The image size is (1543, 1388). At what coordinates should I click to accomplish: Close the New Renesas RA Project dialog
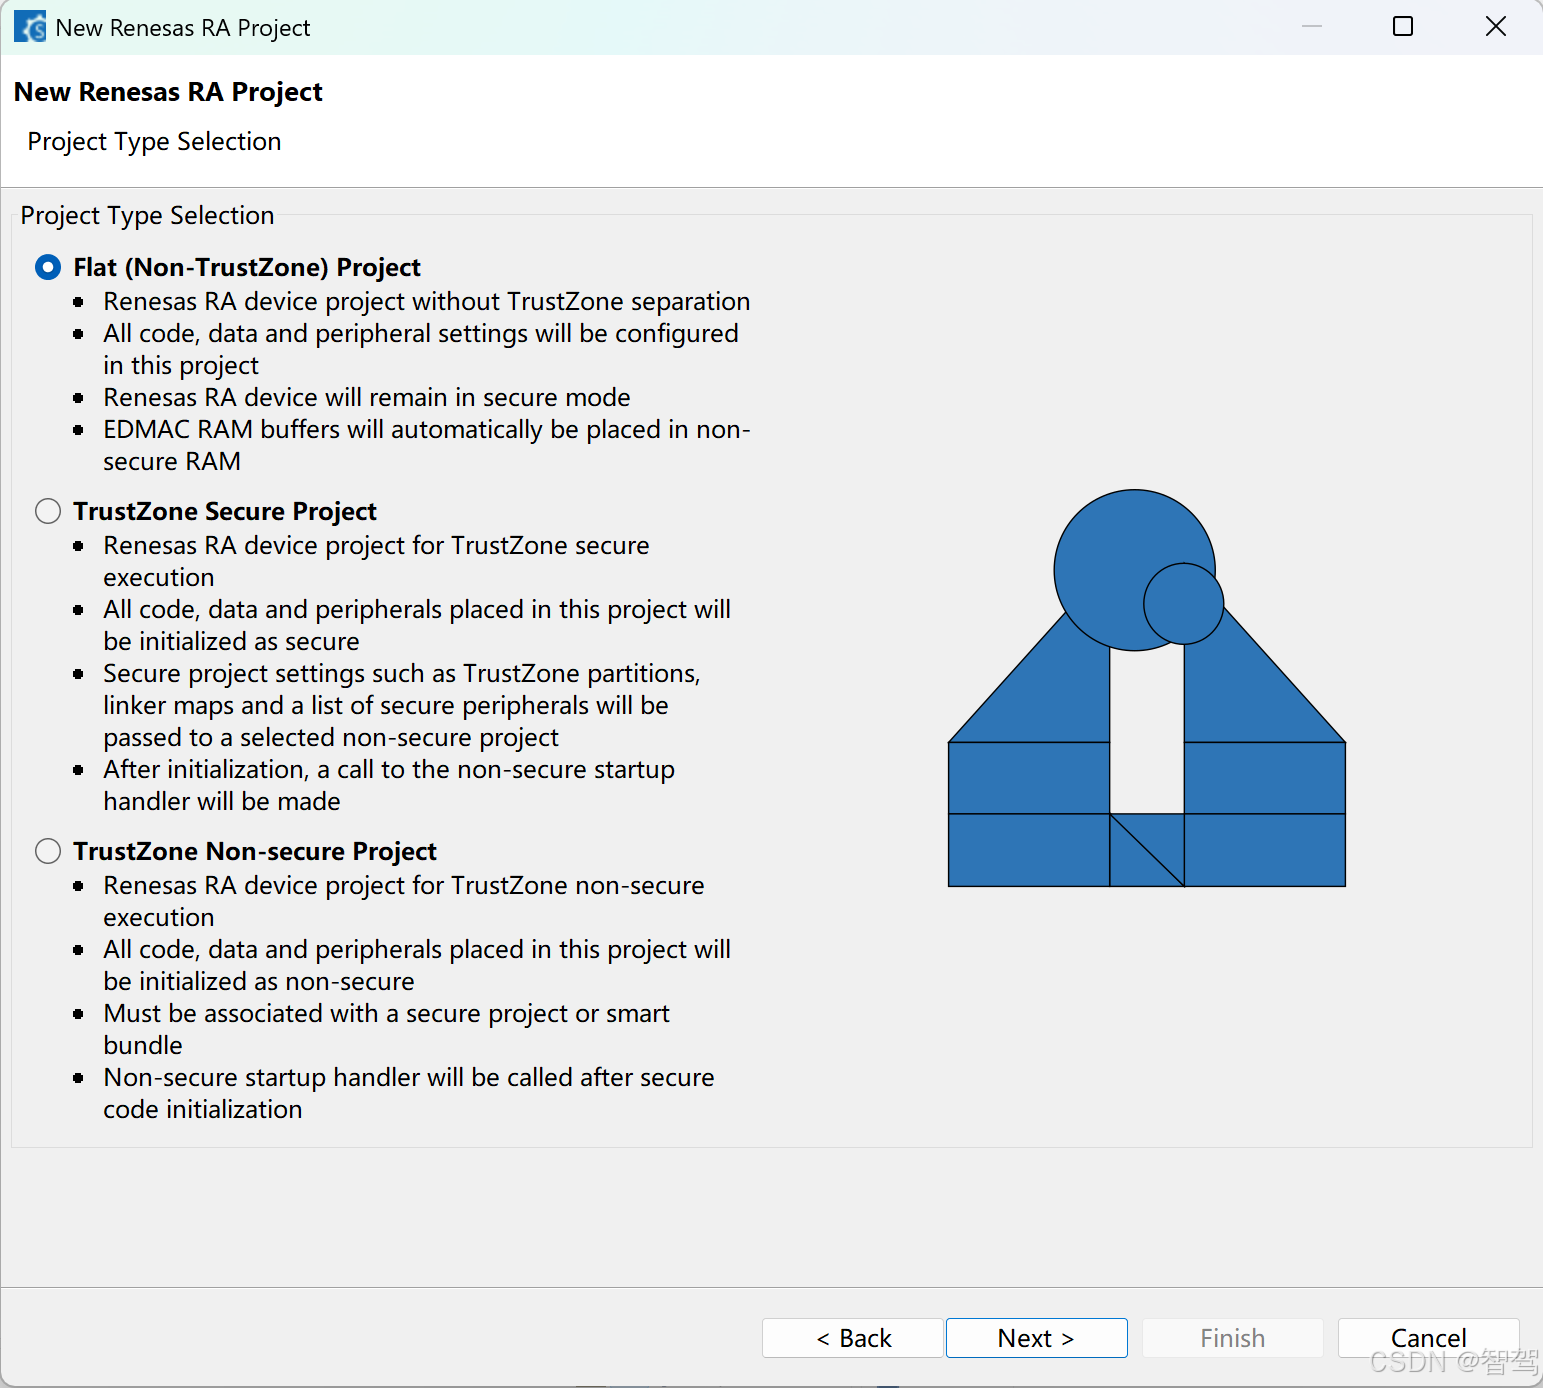tap(1496, 26)
